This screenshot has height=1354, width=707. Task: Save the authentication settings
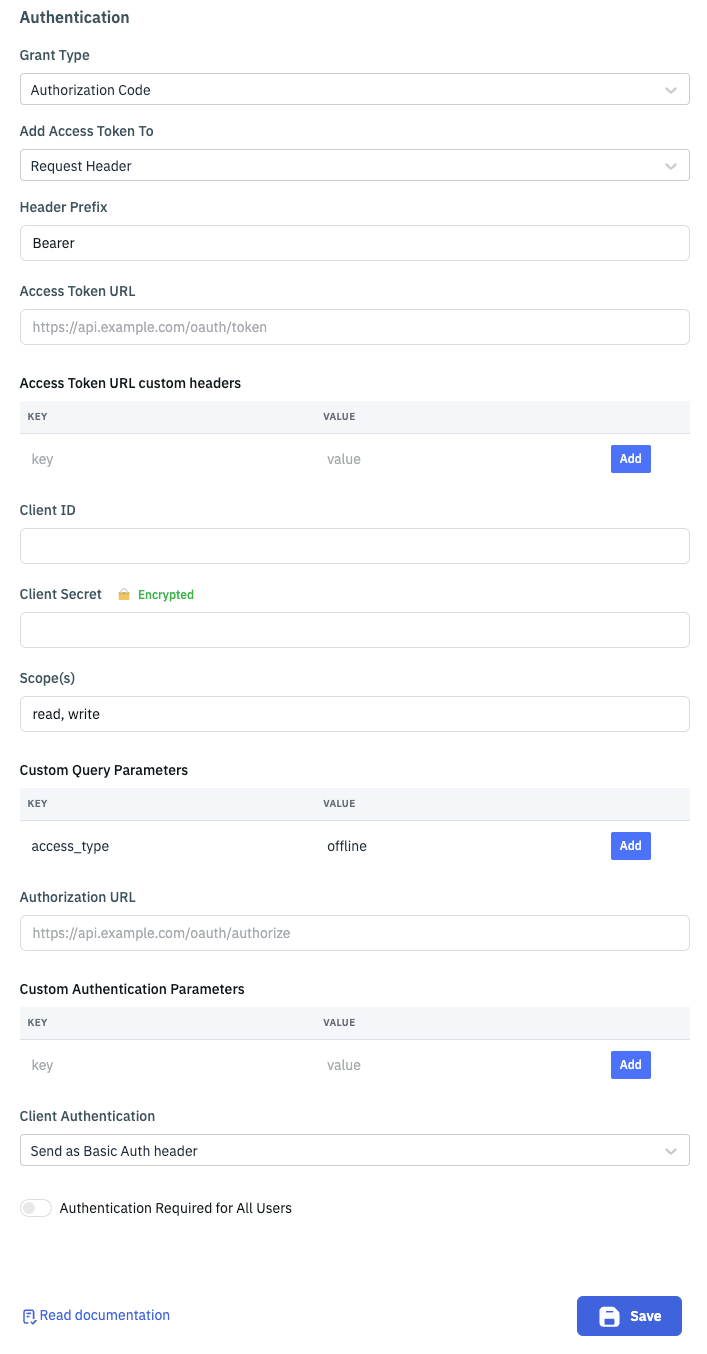(629, 1316)
